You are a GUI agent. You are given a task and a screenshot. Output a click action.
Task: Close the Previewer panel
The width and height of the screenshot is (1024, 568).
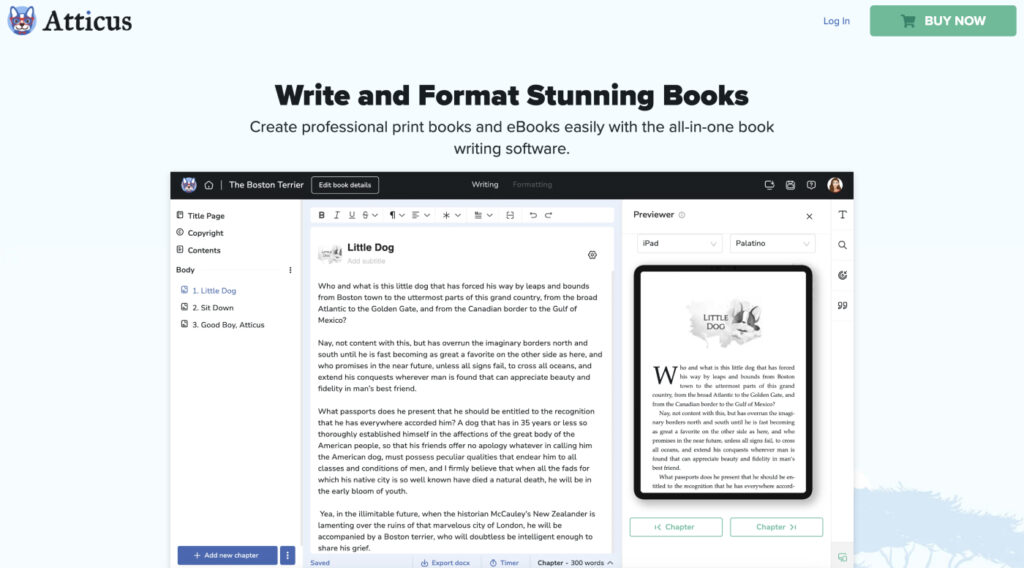(x=809, y=216)
